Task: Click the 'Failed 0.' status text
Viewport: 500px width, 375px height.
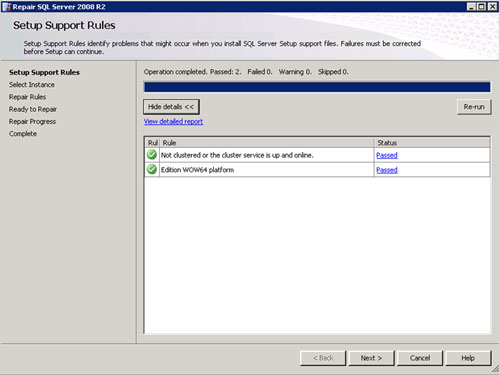Action: pos(260,72)
